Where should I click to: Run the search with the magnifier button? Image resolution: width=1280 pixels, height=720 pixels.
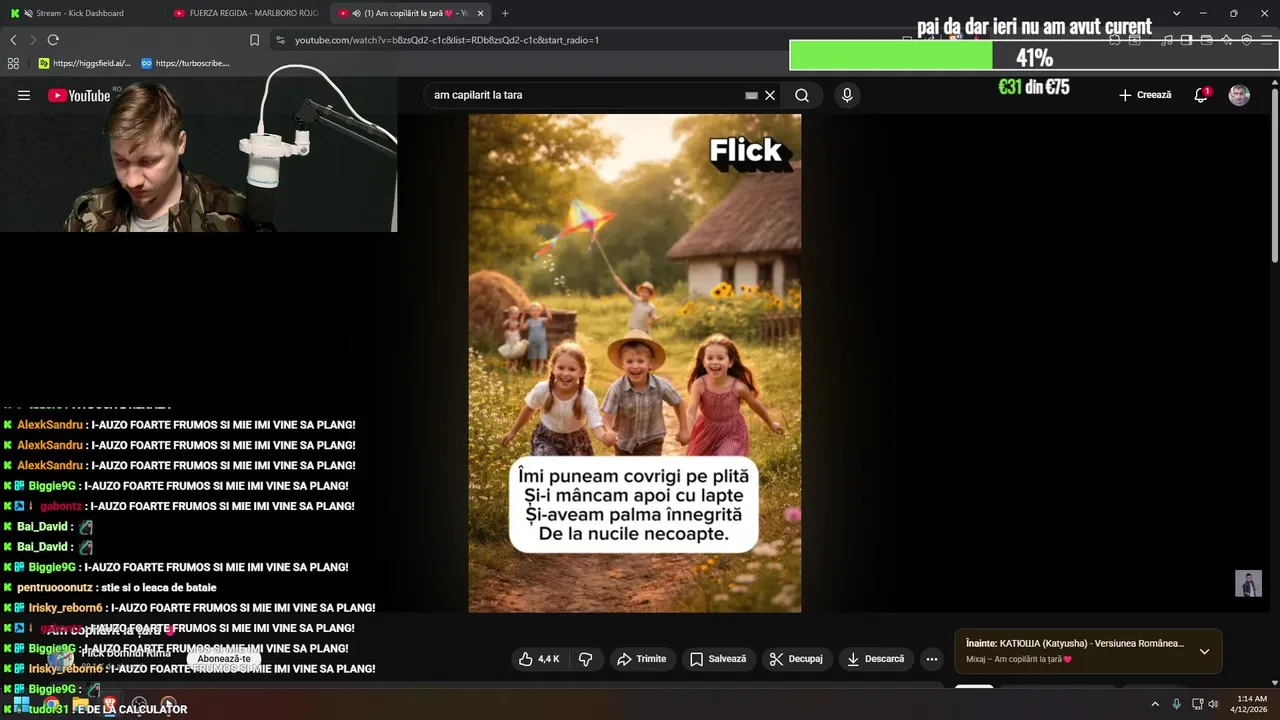tap(802, 95)
